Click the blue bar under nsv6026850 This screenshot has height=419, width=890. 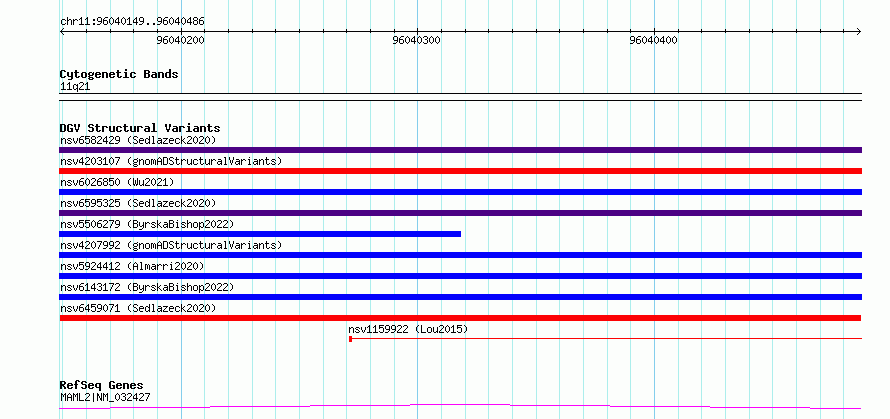(x=460, y=192)
